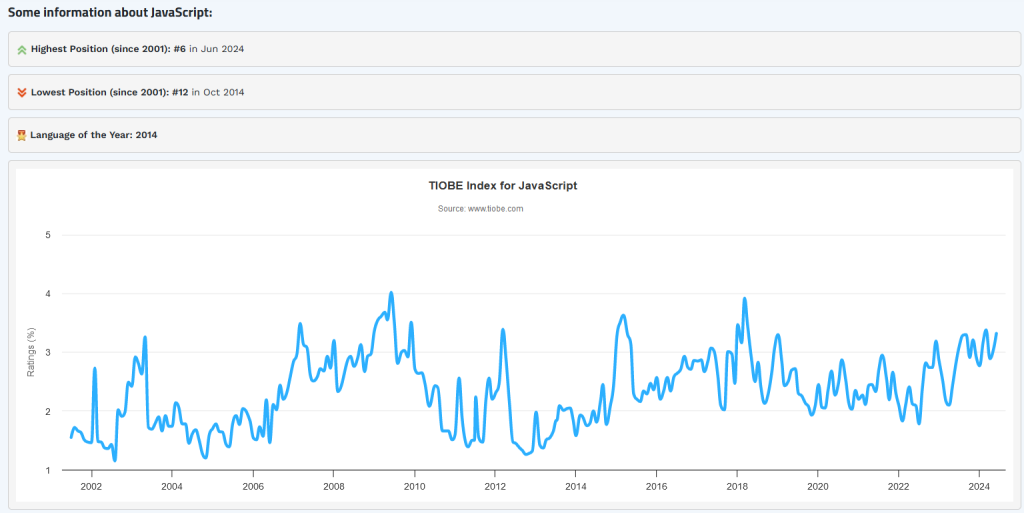Click the chart title 'TIOBE Index for JavaScript'
This screenshot has width=1024, height=513.
(502, 186)
